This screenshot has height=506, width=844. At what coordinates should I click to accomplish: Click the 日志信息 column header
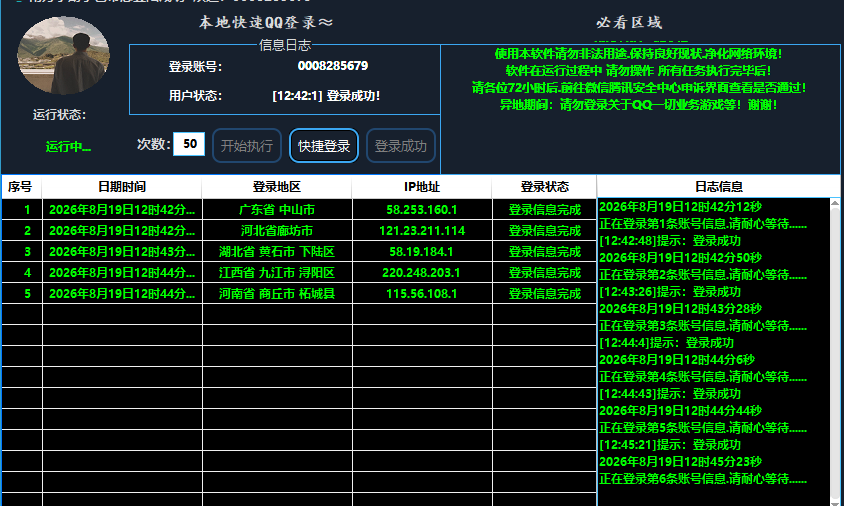[x=719, y=187]
